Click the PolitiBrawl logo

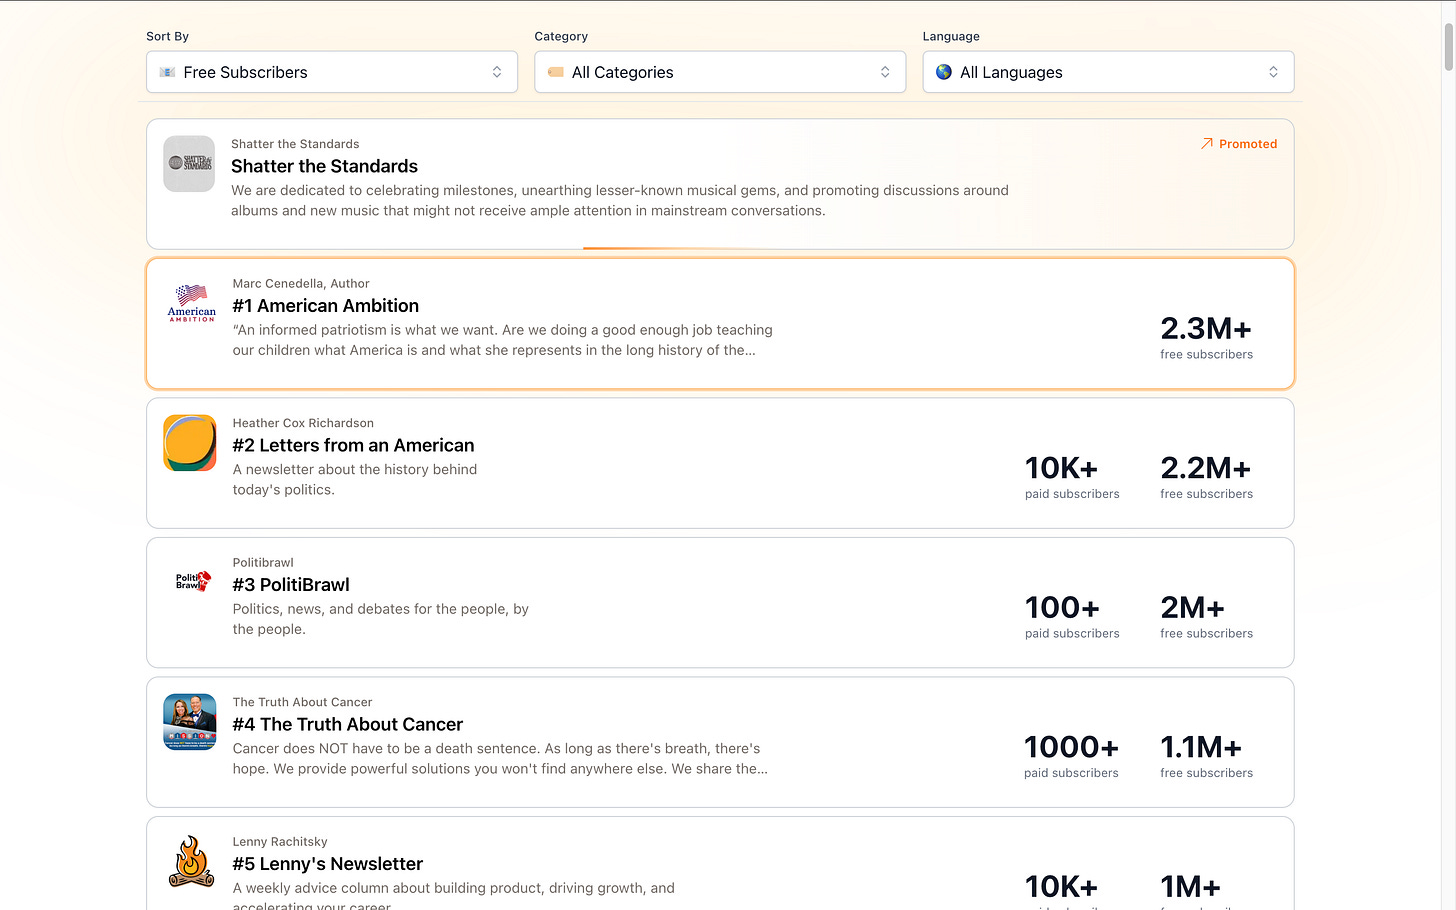(x=193, y=581)
